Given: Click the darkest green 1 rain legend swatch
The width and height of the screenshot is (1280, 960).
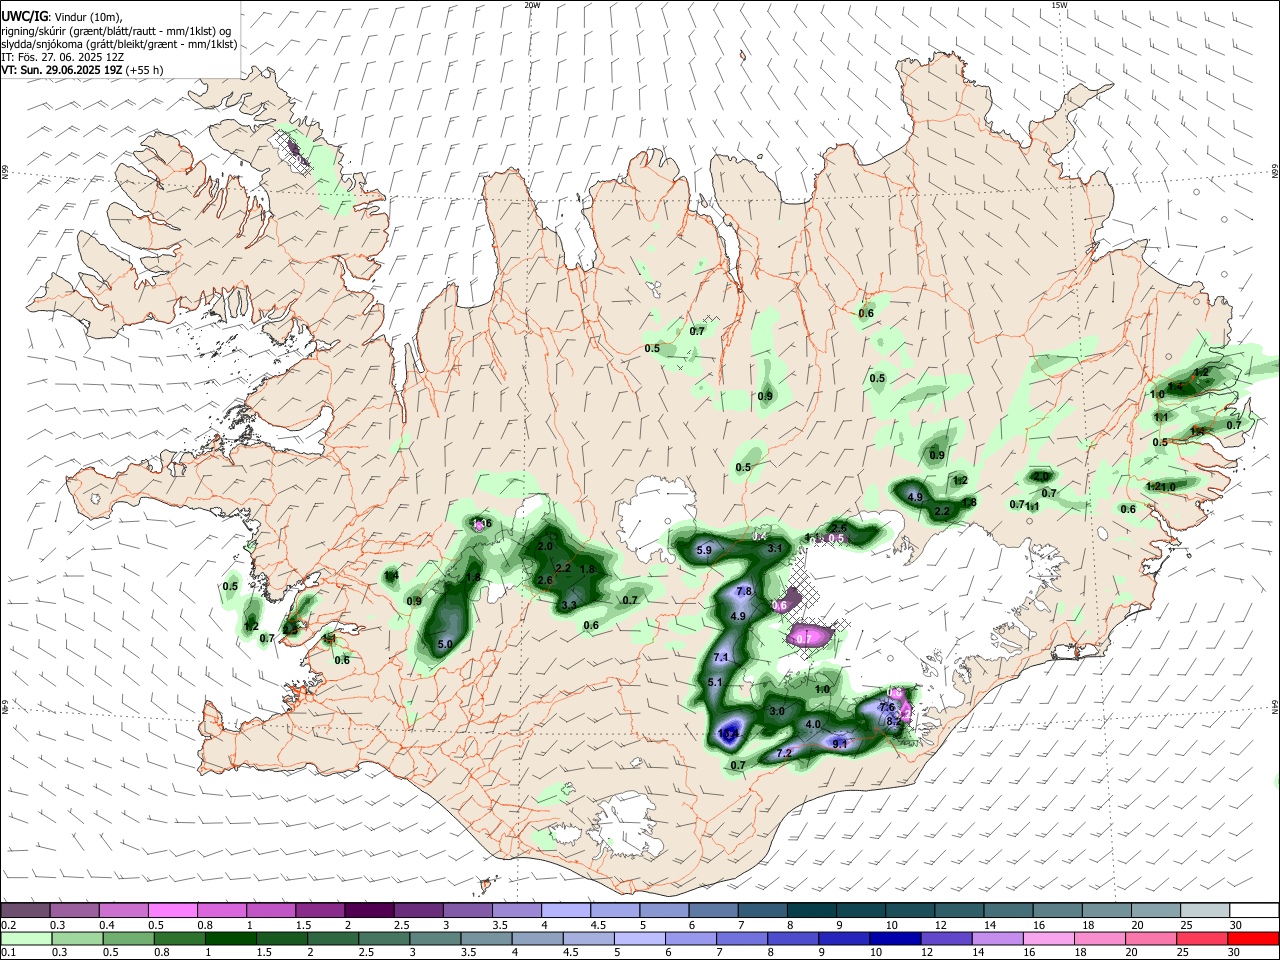Looking at the screenshot, I should click(x=230, y=938).
